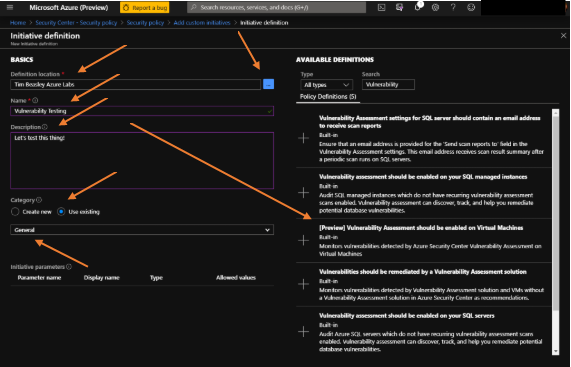Screen dimensions: 571x367
Task: Add the Vulnerabilities should be remediated policy
Action: click(303, 284)
